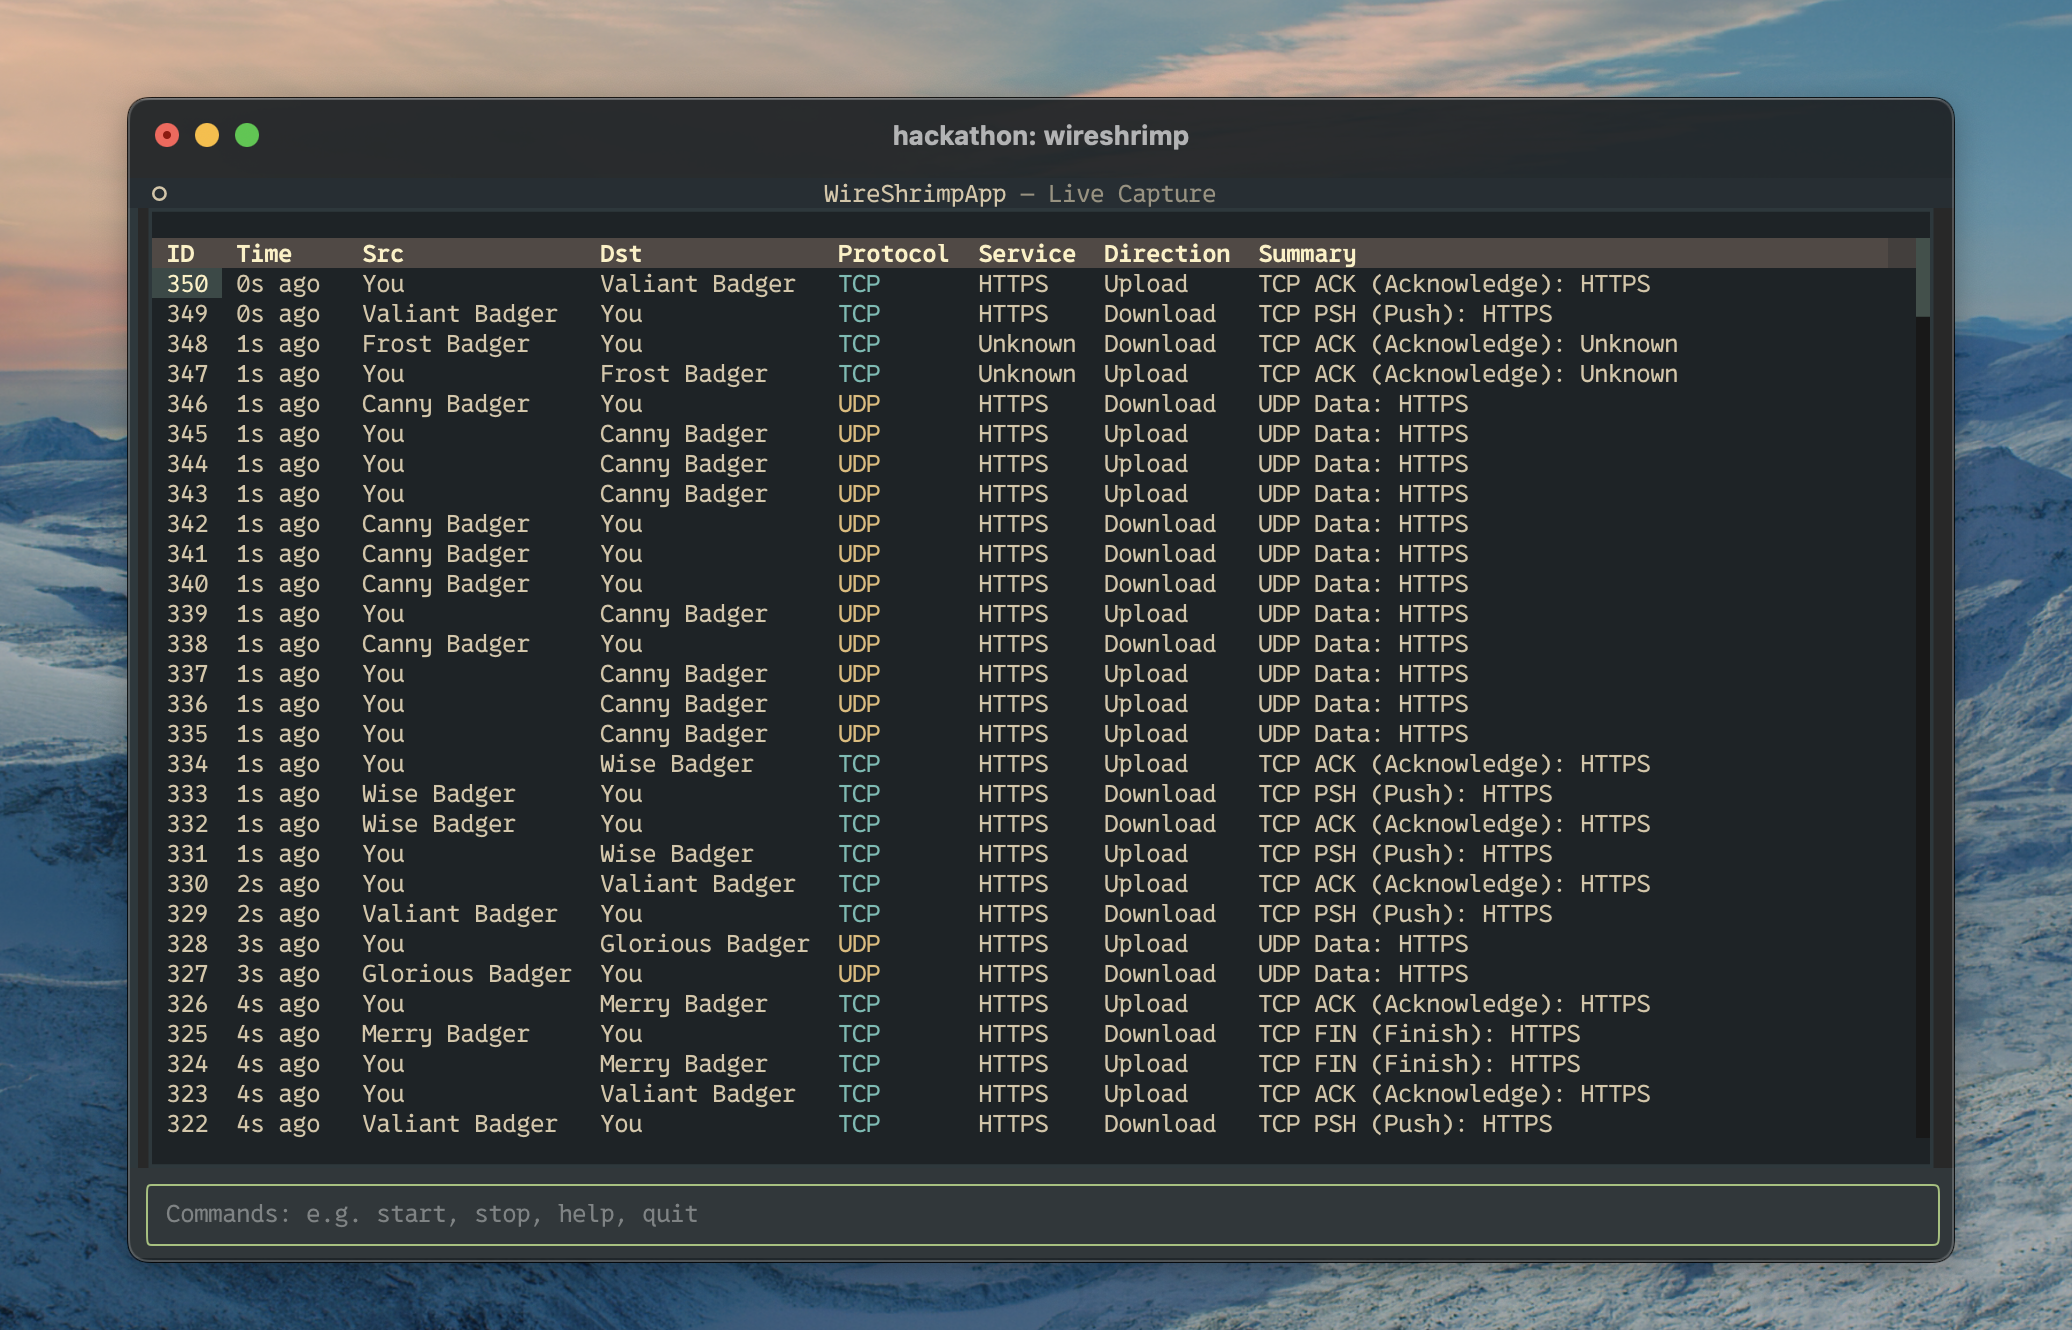2072x1330 pixels.
Task: Click the Summary column header
Action: point(1307,254)
